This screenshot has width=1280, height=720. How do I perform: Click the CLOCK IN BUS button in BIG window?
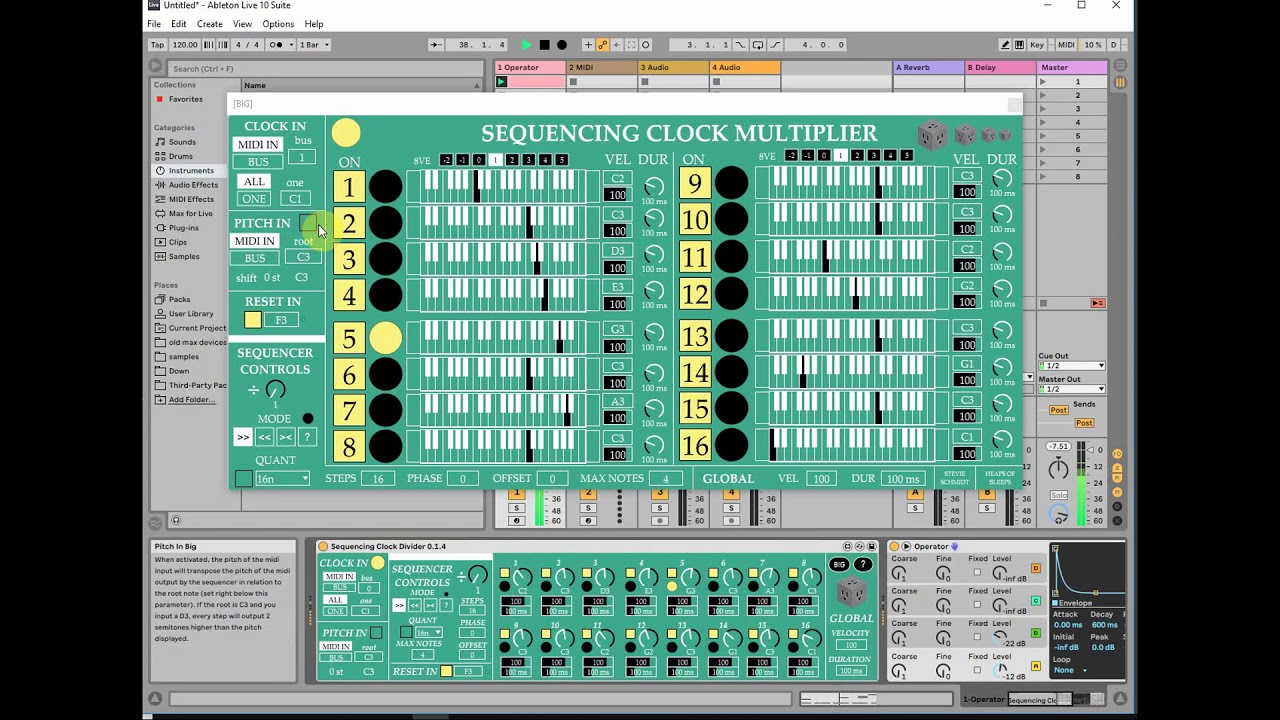click(x=258, y=162)
